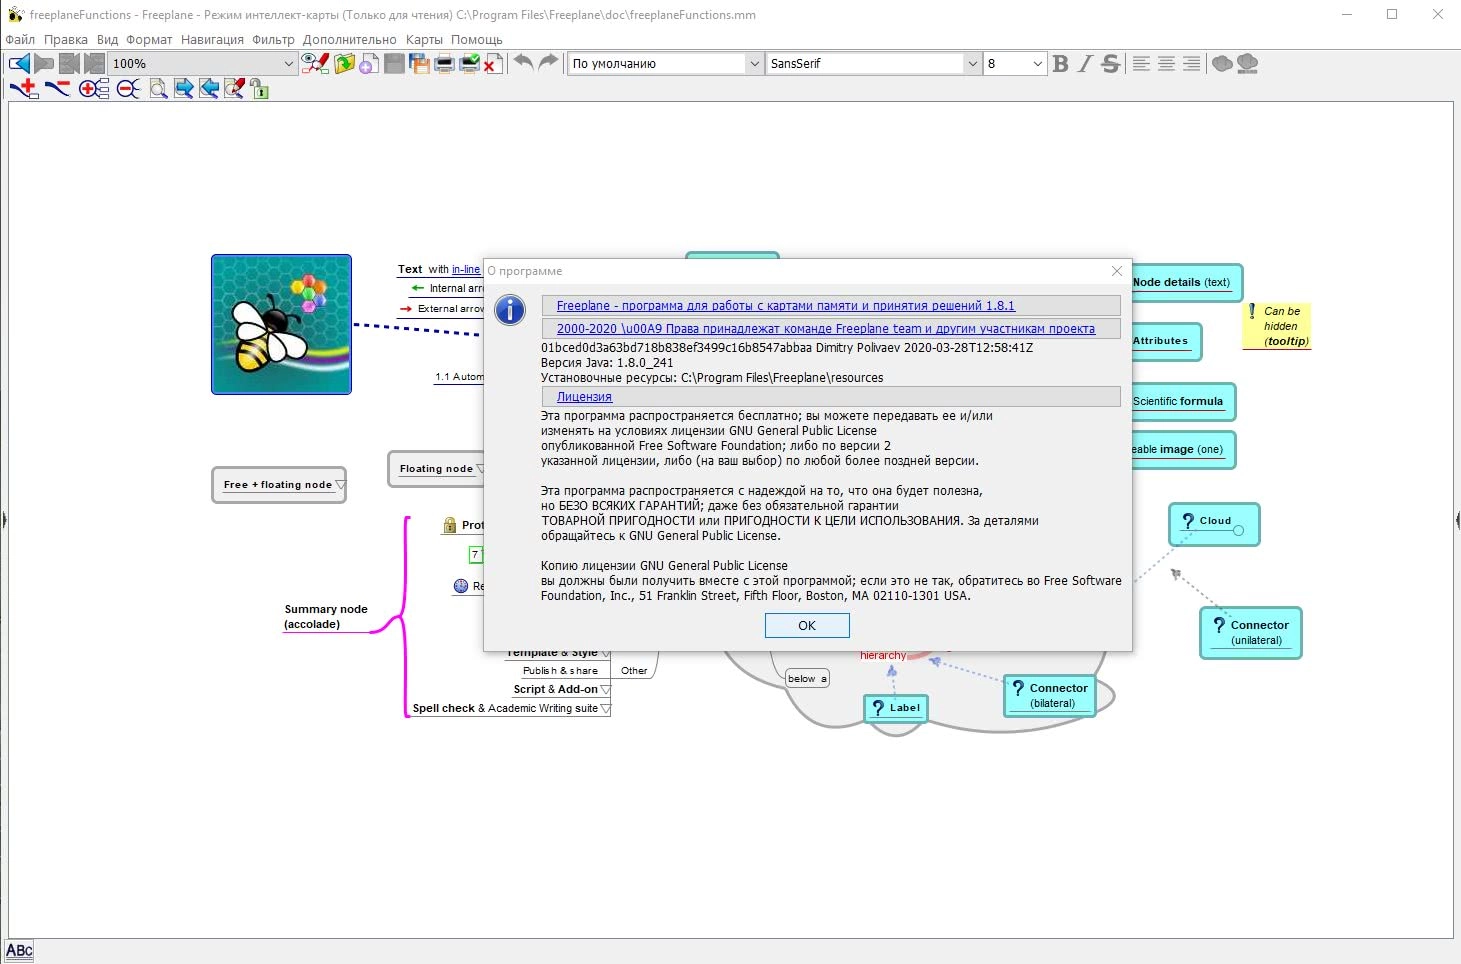Screen dimensions: 1461x964
Task: Close the map with the red X page icon
Action: [x=493, y=63]
